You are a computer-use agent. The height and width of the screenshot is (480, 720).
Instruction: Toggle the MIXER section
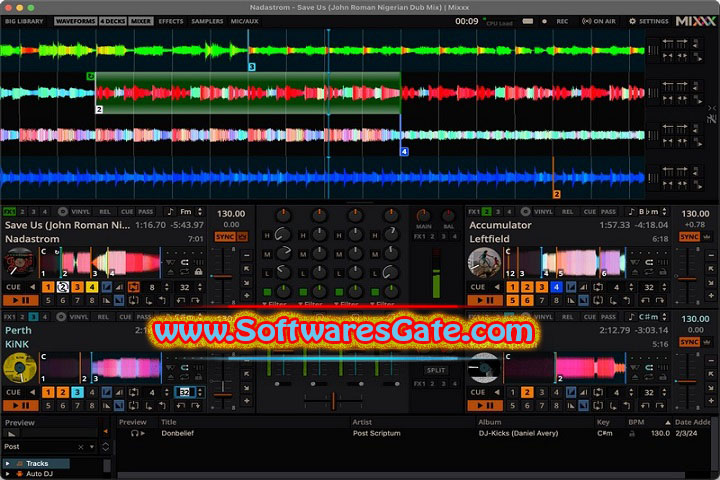[x=141, y=21]
